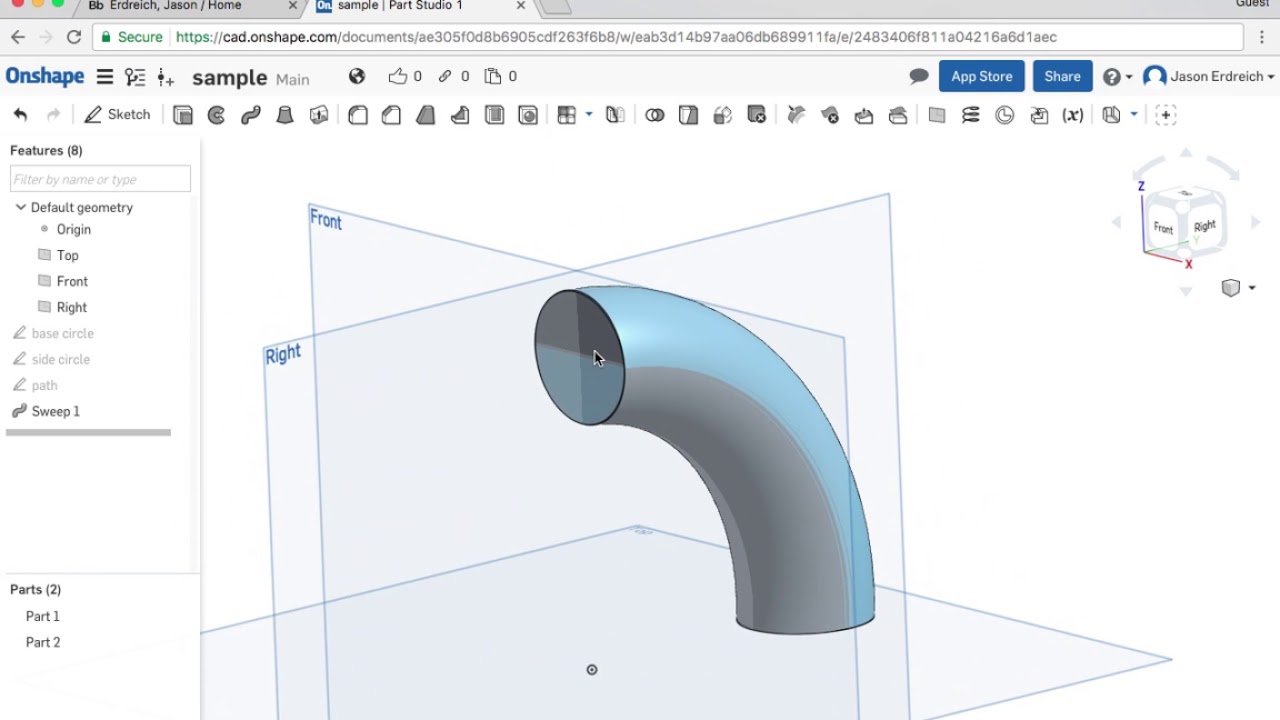This screenshot has width=1280, height=720.
Task: Select the Sweep tool in toolbar
Action: (x=251, y=115)
